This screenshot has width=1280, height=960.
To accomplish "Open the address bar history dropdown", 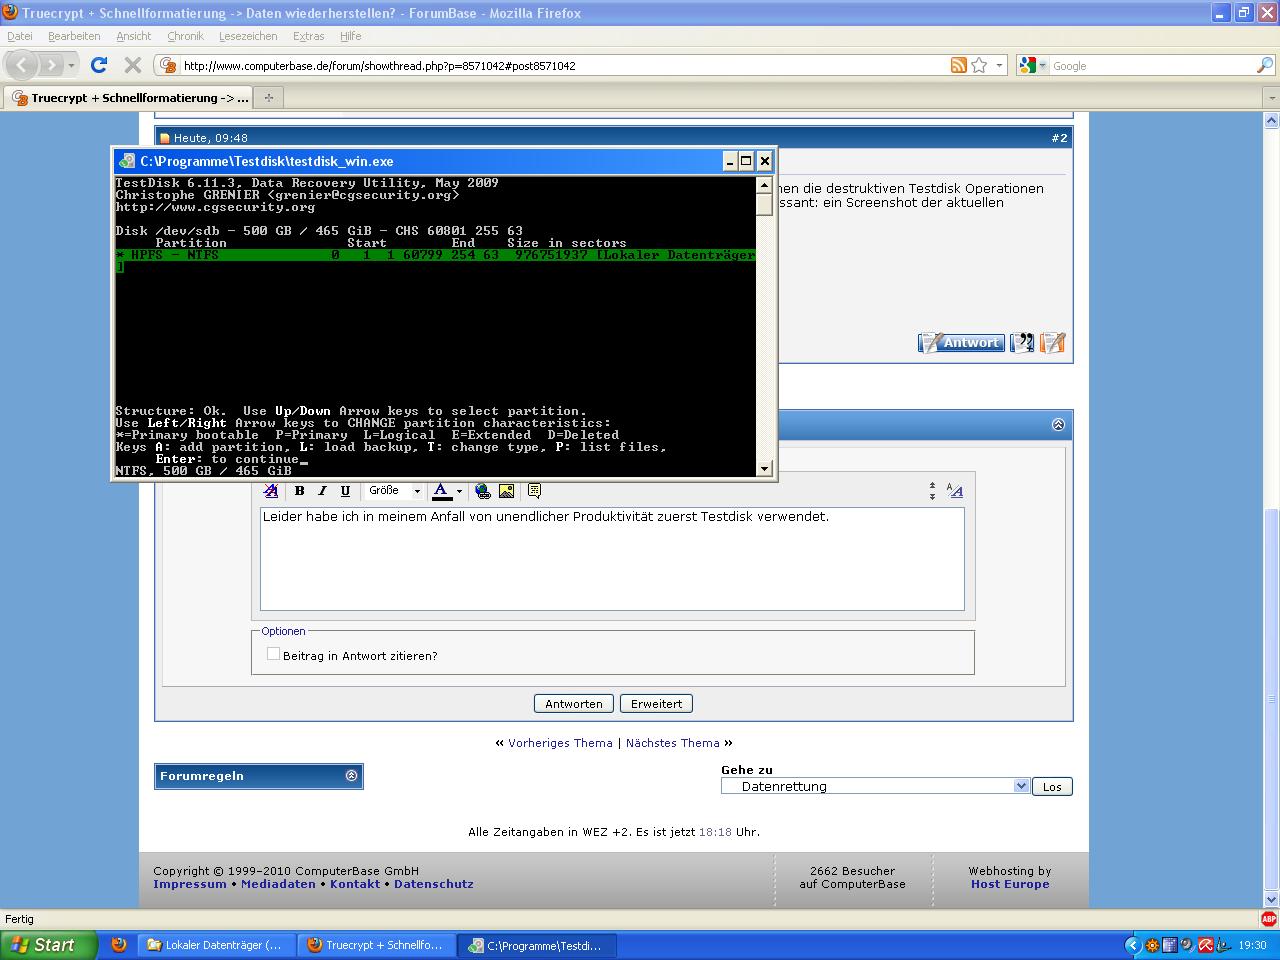I will (999, 65).
